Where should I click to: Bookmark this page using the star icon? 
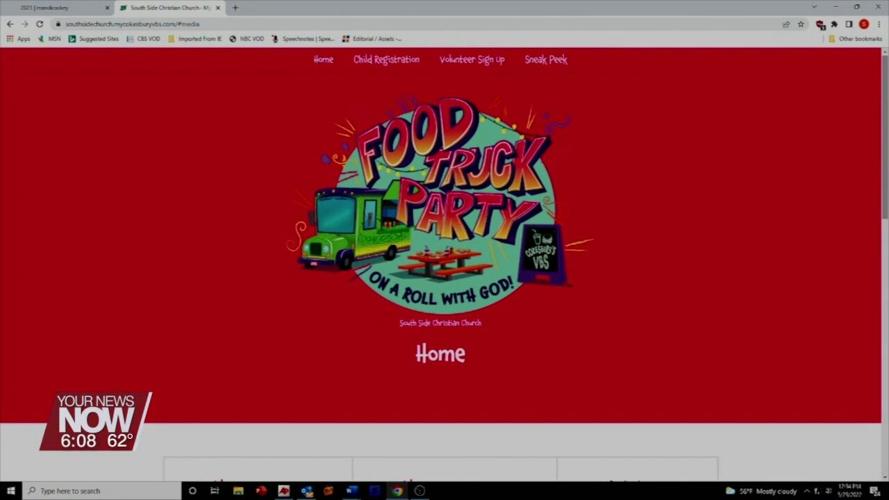click(801, 24)
